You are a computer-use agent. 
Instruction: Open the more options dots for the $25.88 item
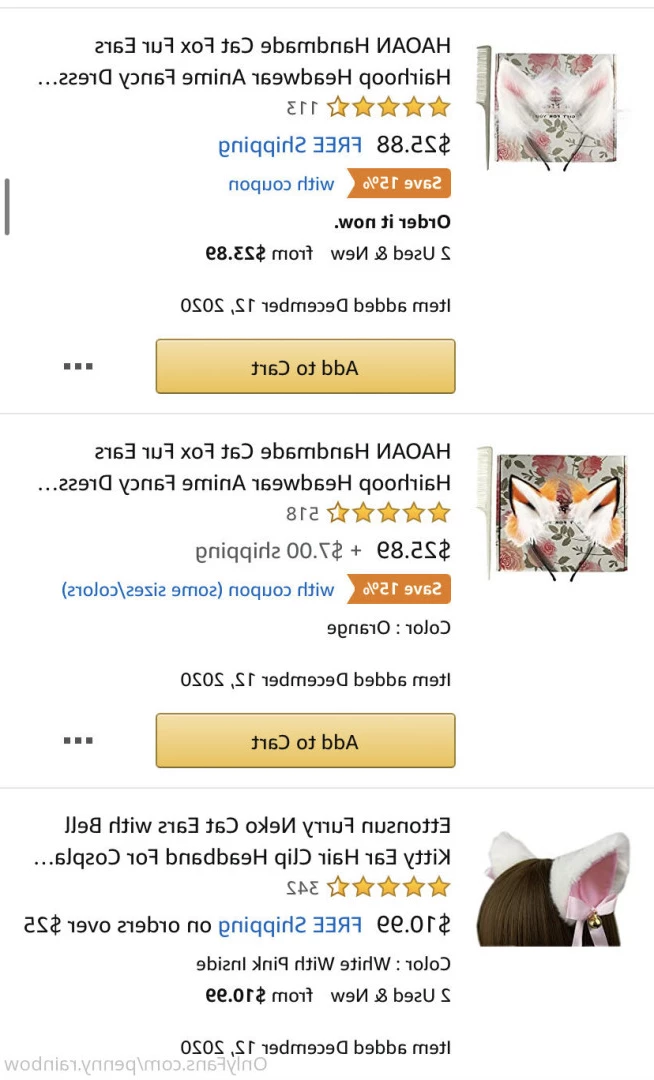pyautogui.click(x=77, y=367)
